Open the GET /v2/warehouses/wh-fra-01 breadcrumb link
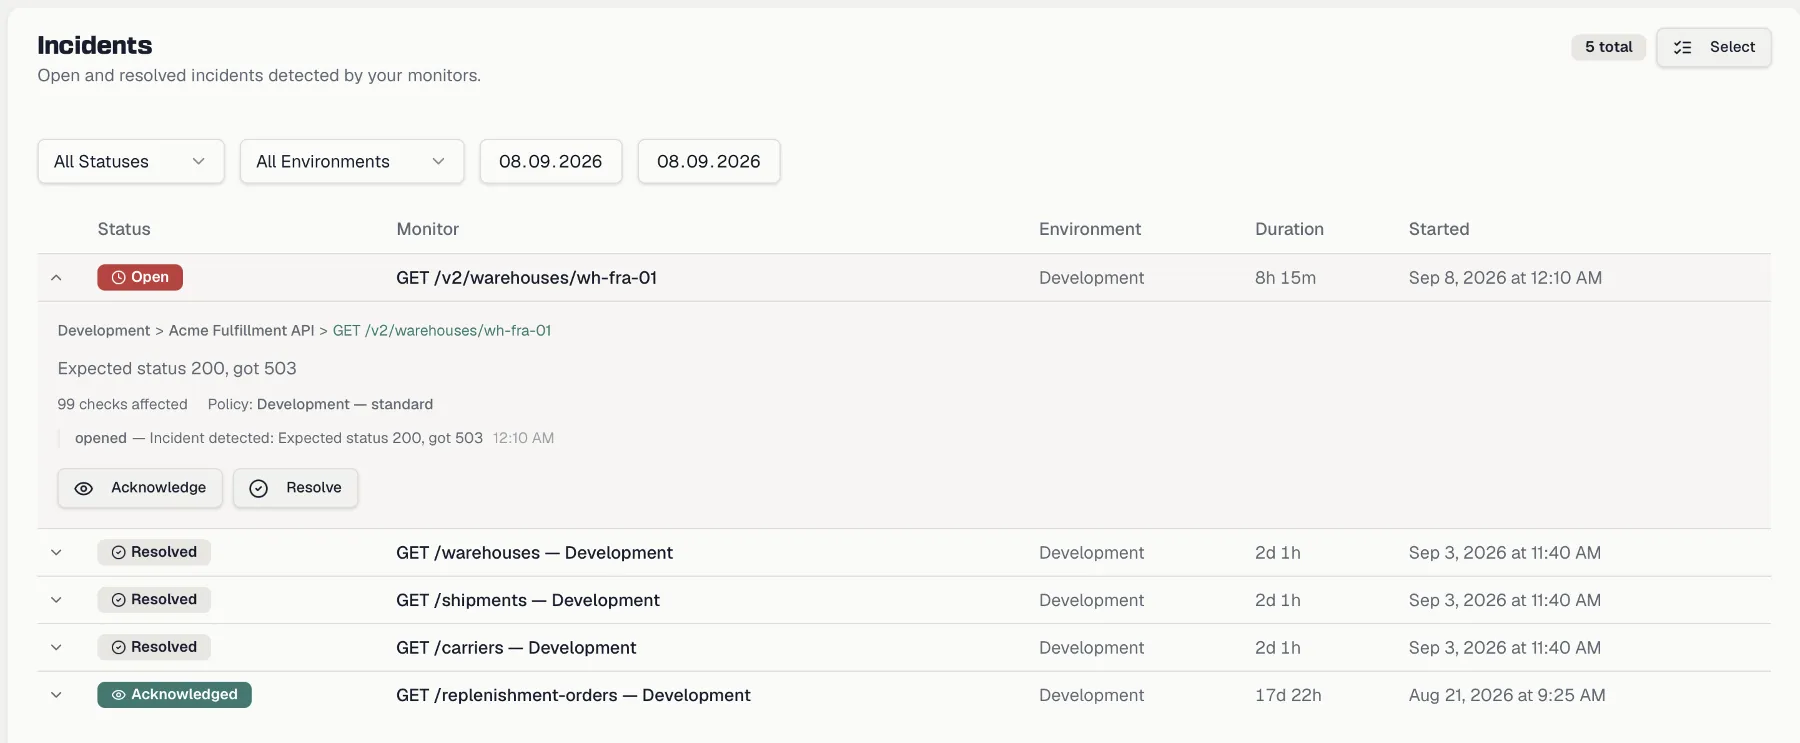This screenshot has width=1800, height=743. point(442,330)
